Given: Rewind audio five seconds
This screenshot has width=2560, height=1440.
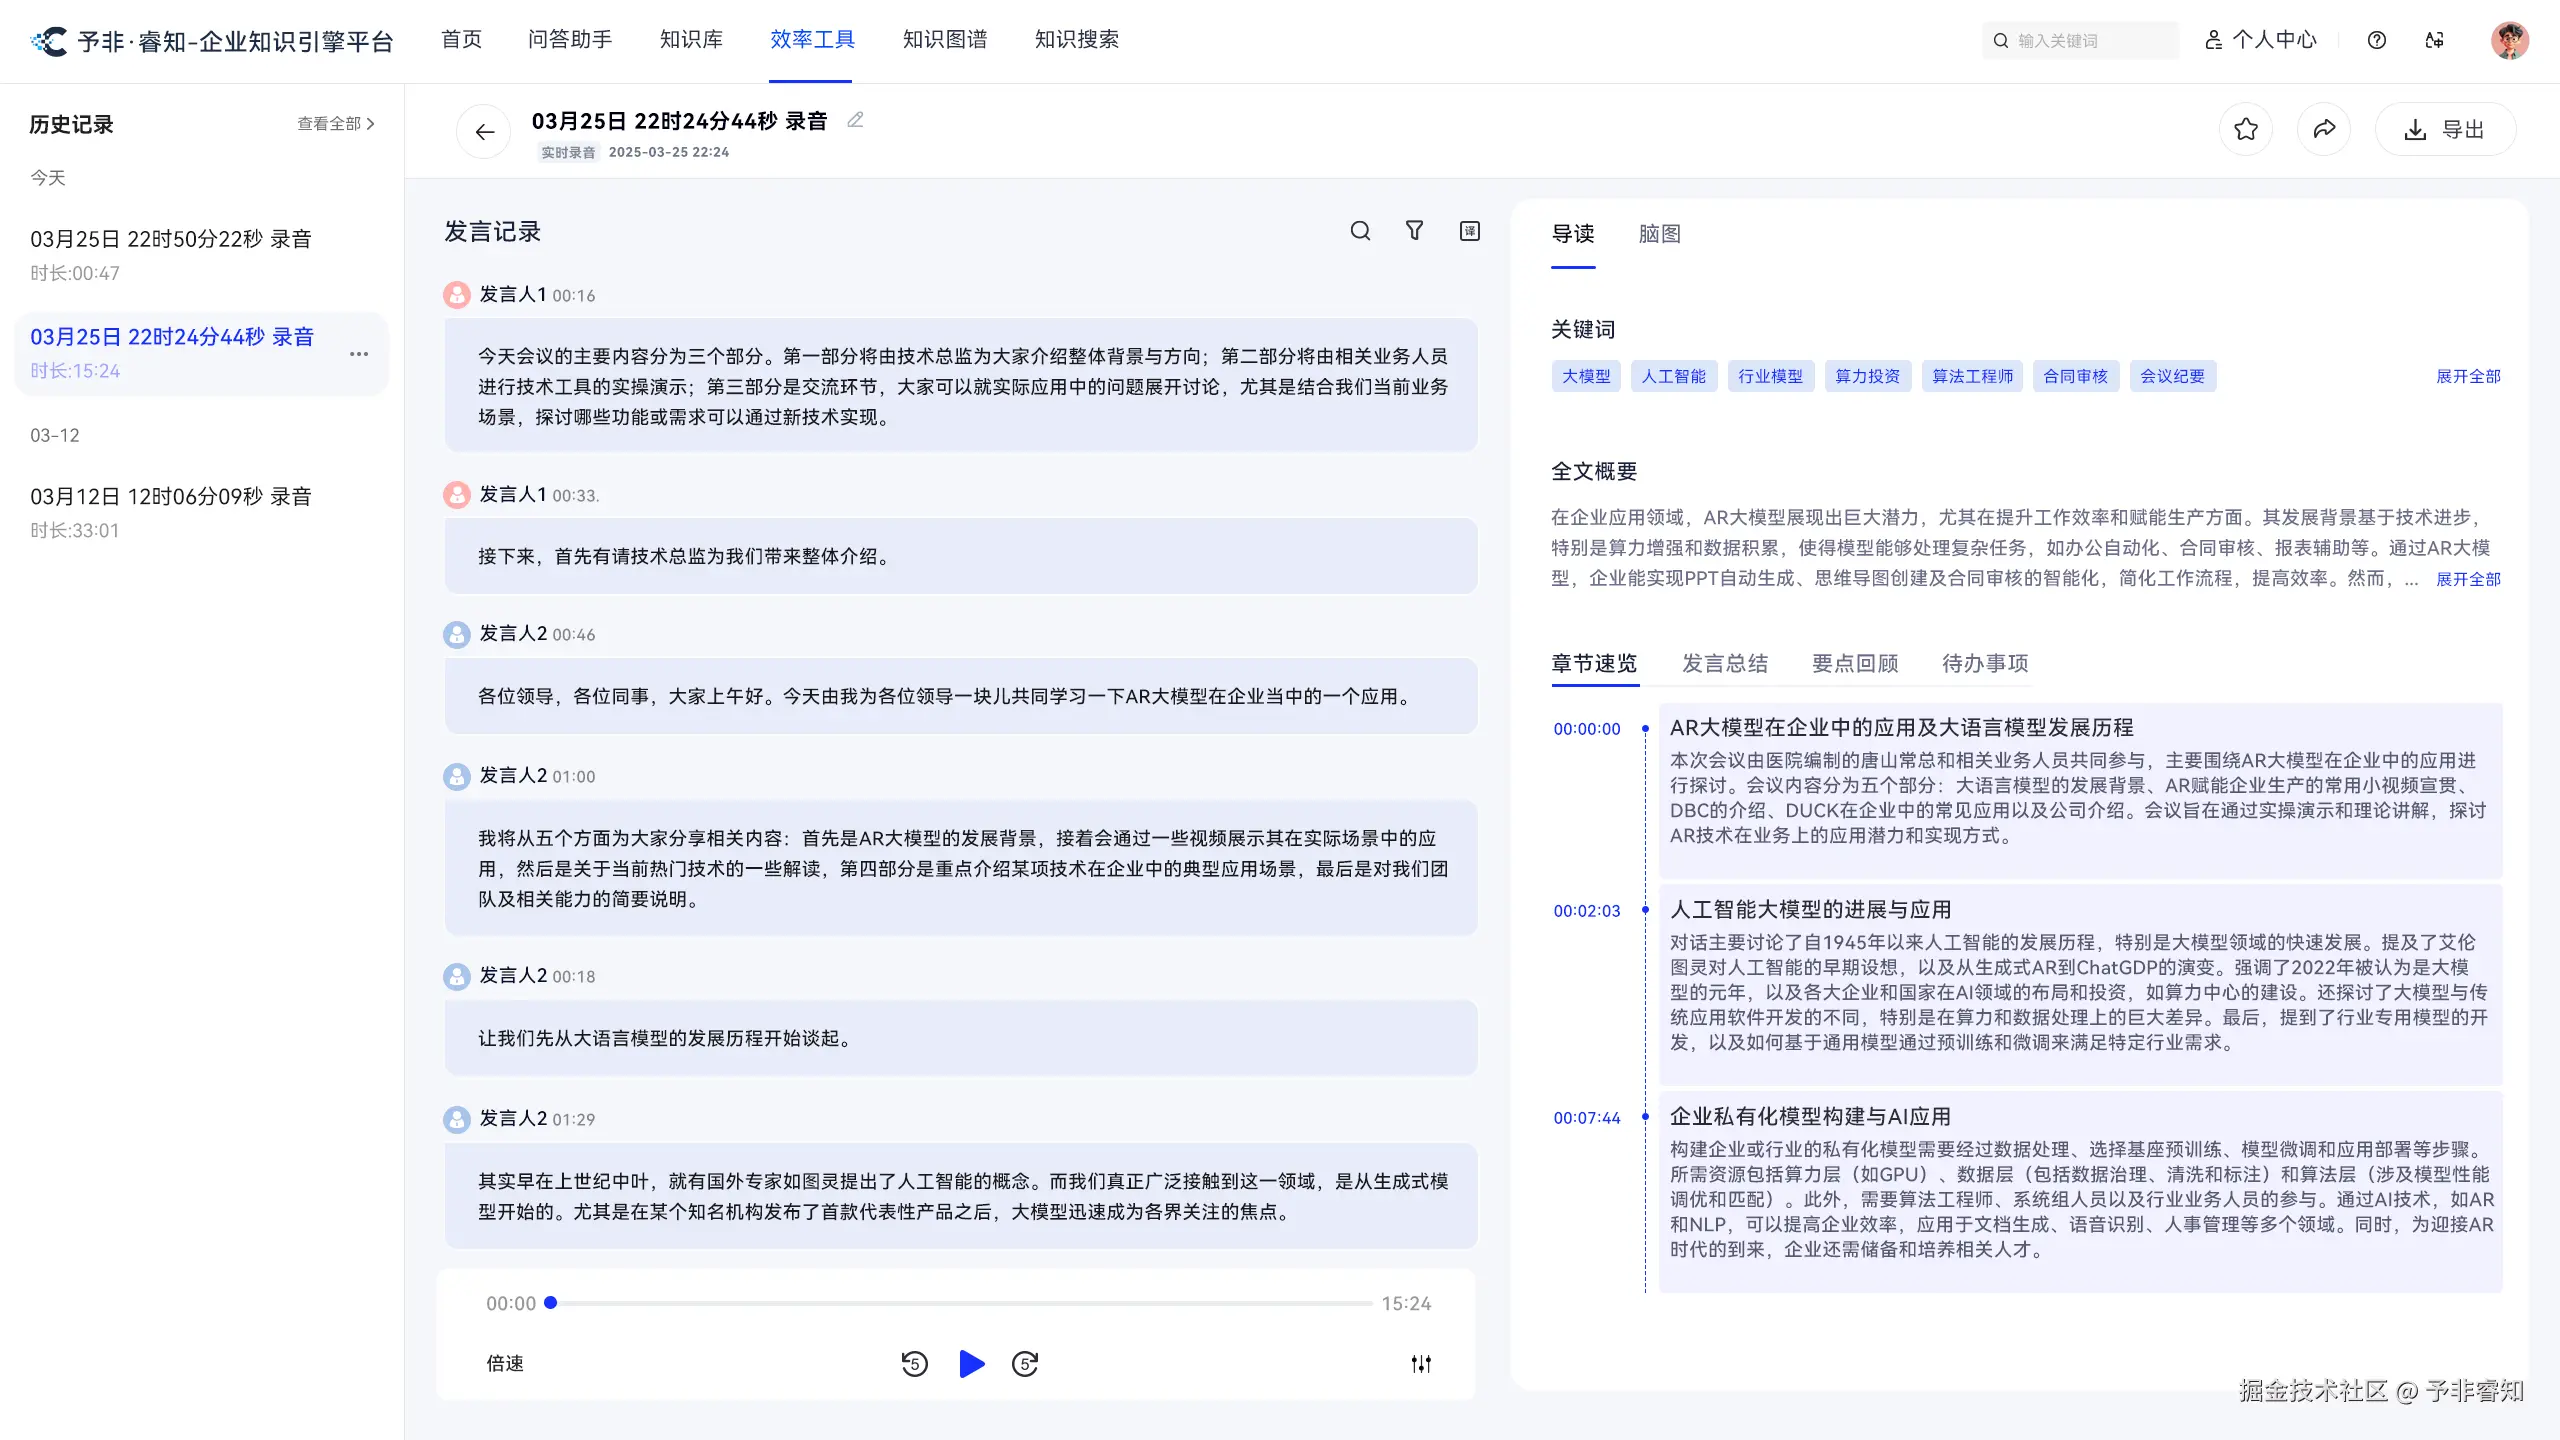Looking at the screenshot, I should (914, 1363).
